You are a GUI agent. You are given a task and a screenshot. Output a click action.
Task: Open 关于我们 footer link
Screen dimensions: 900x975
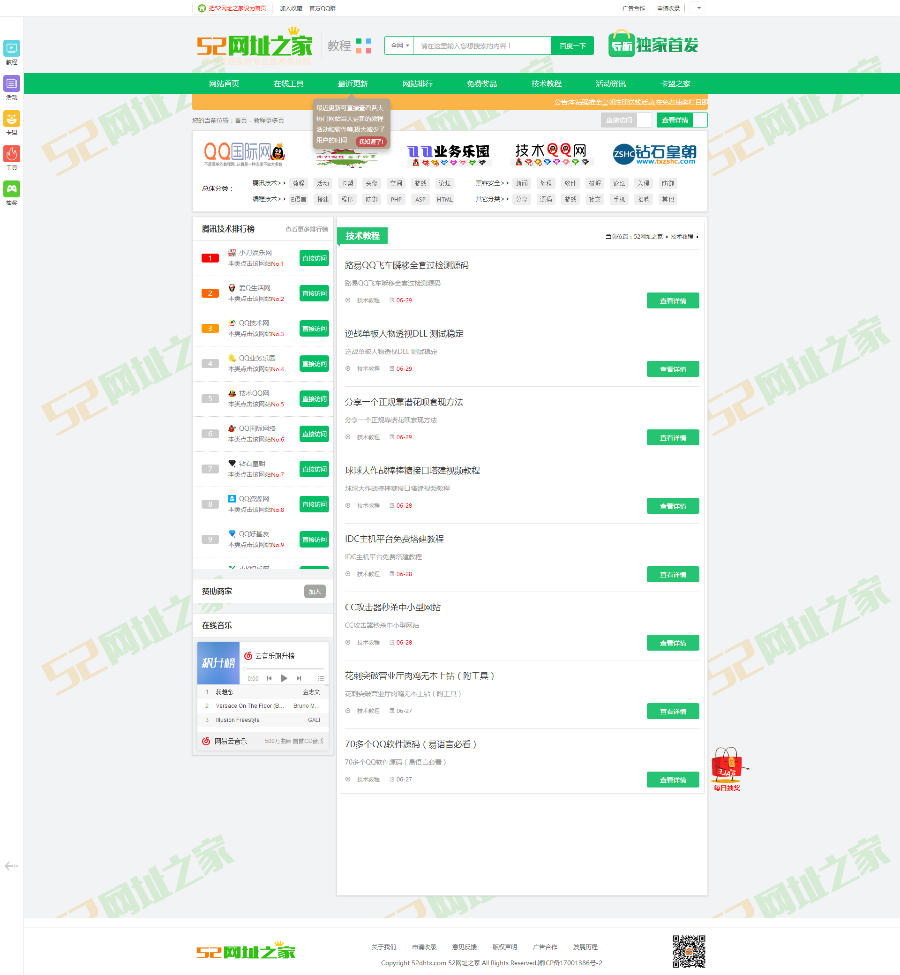coord(384,947)
